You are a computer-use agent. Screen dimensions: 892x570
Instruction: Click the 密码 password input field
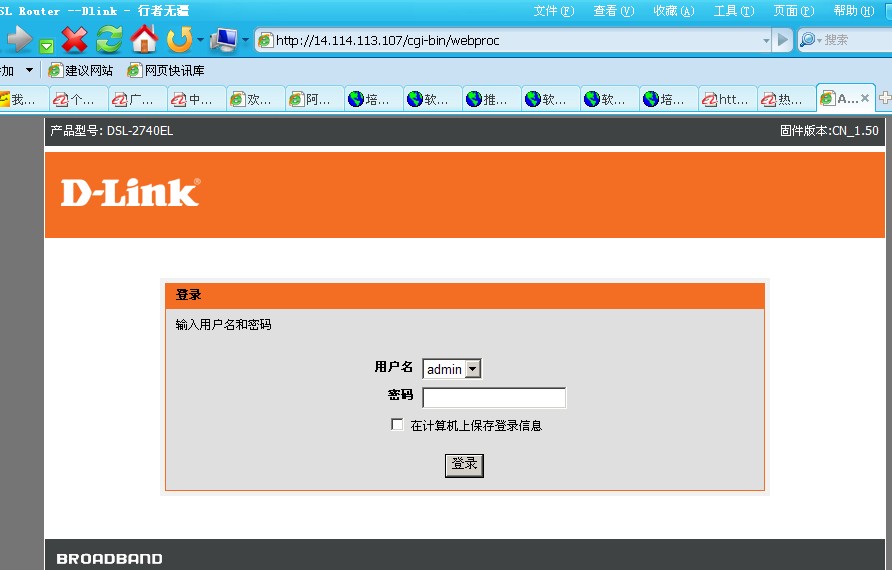(x=494, y=398)
